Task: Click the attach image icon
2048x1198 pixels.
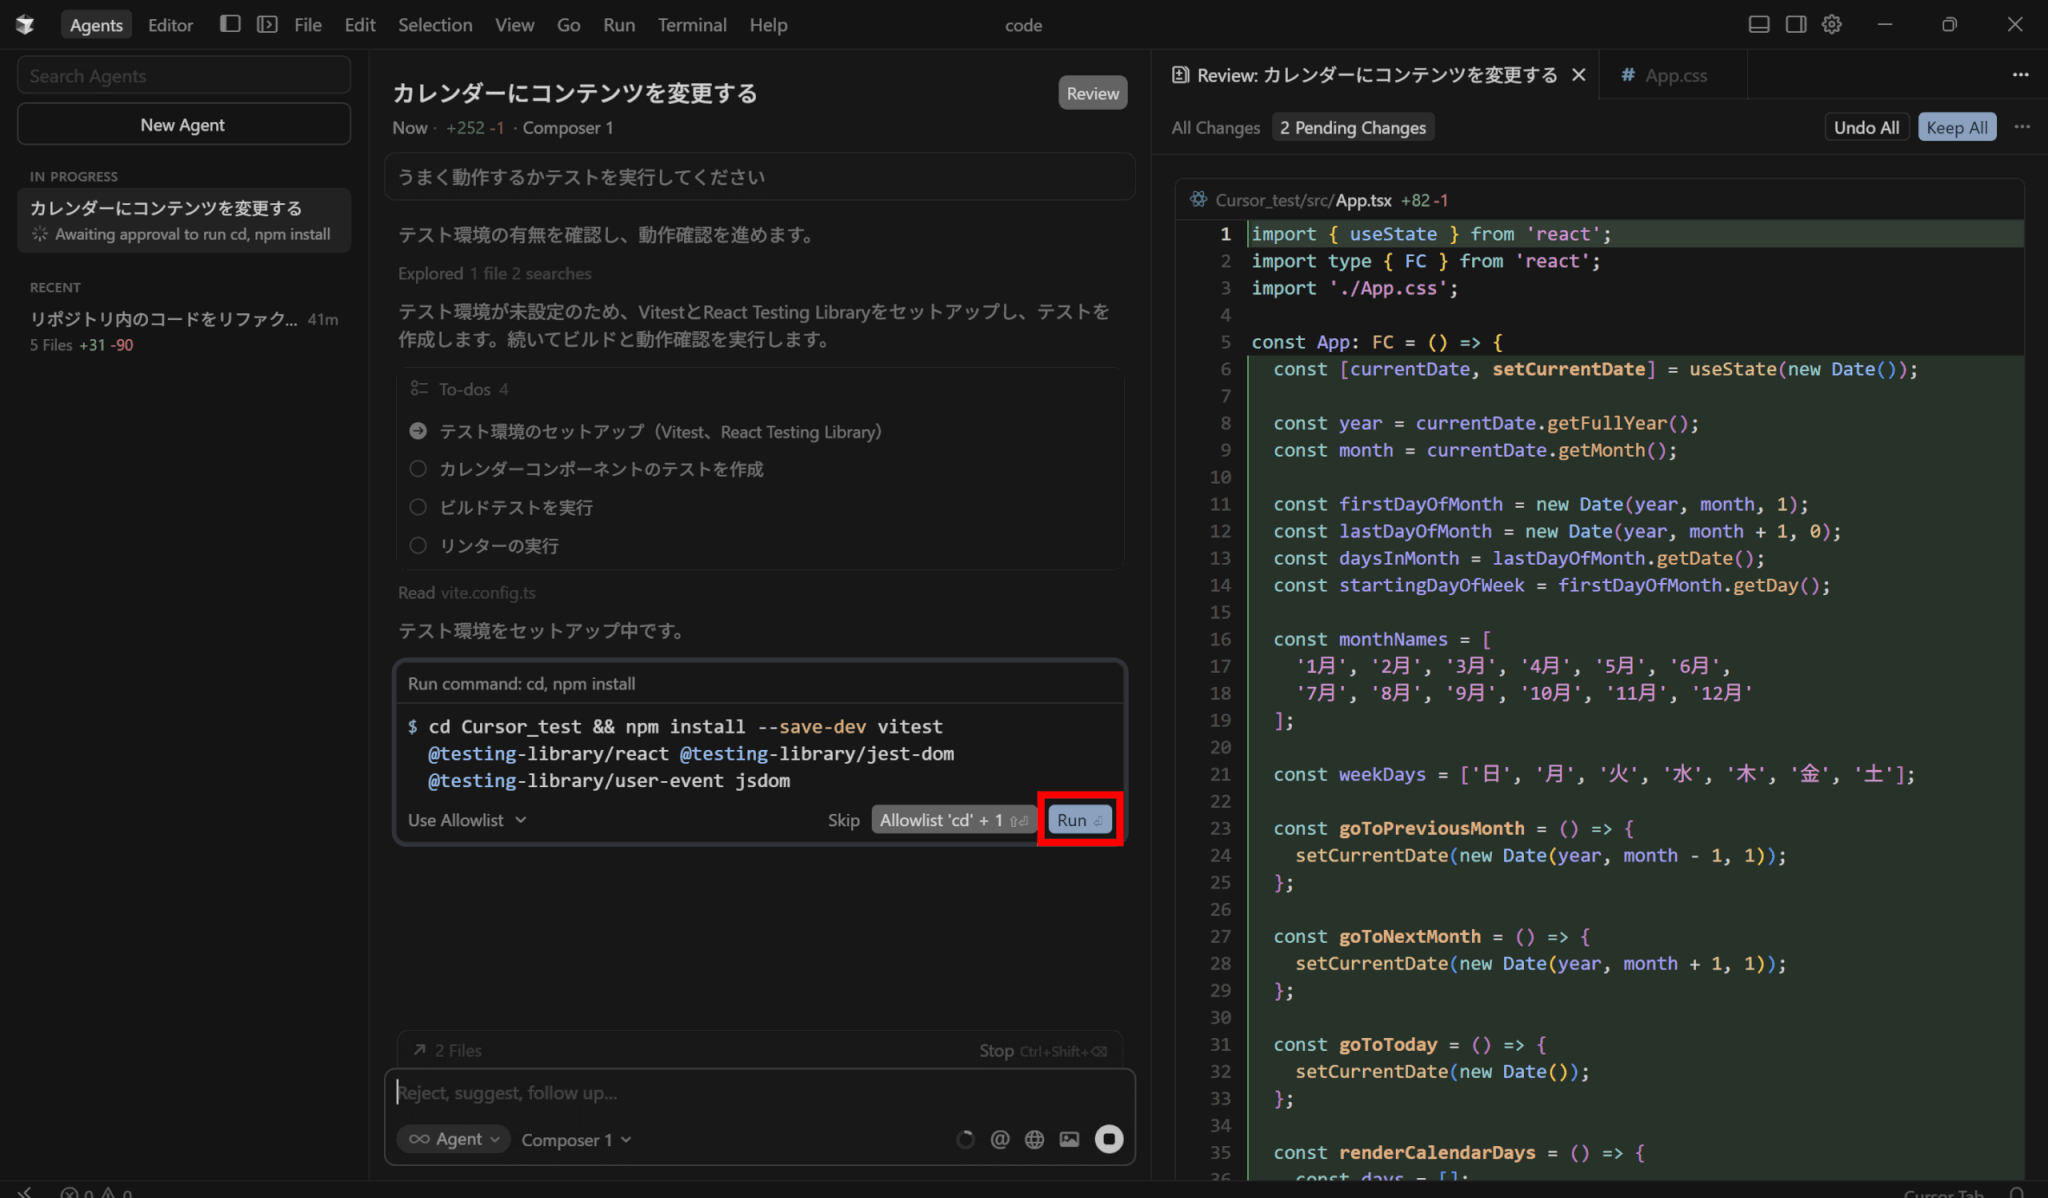Action: coord(1069,1139)
